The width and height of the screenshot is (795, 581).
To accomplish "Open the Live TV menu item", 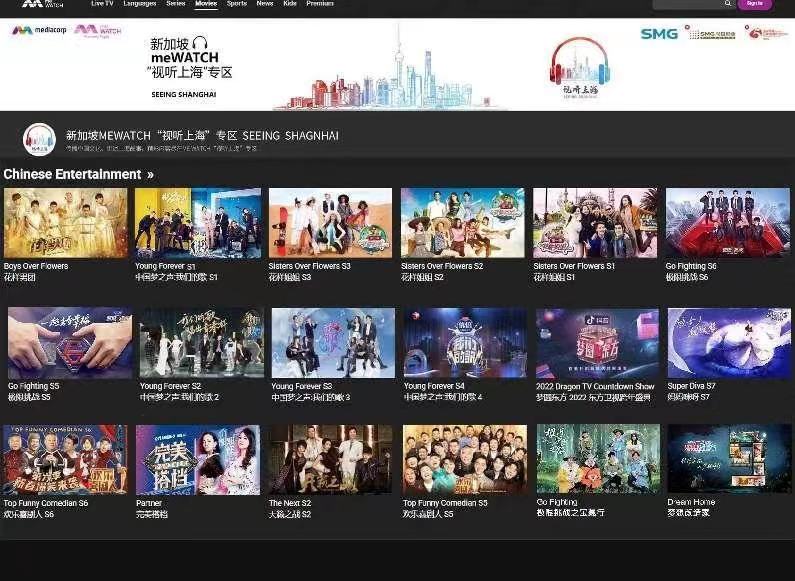I will [x=102, y=4].
